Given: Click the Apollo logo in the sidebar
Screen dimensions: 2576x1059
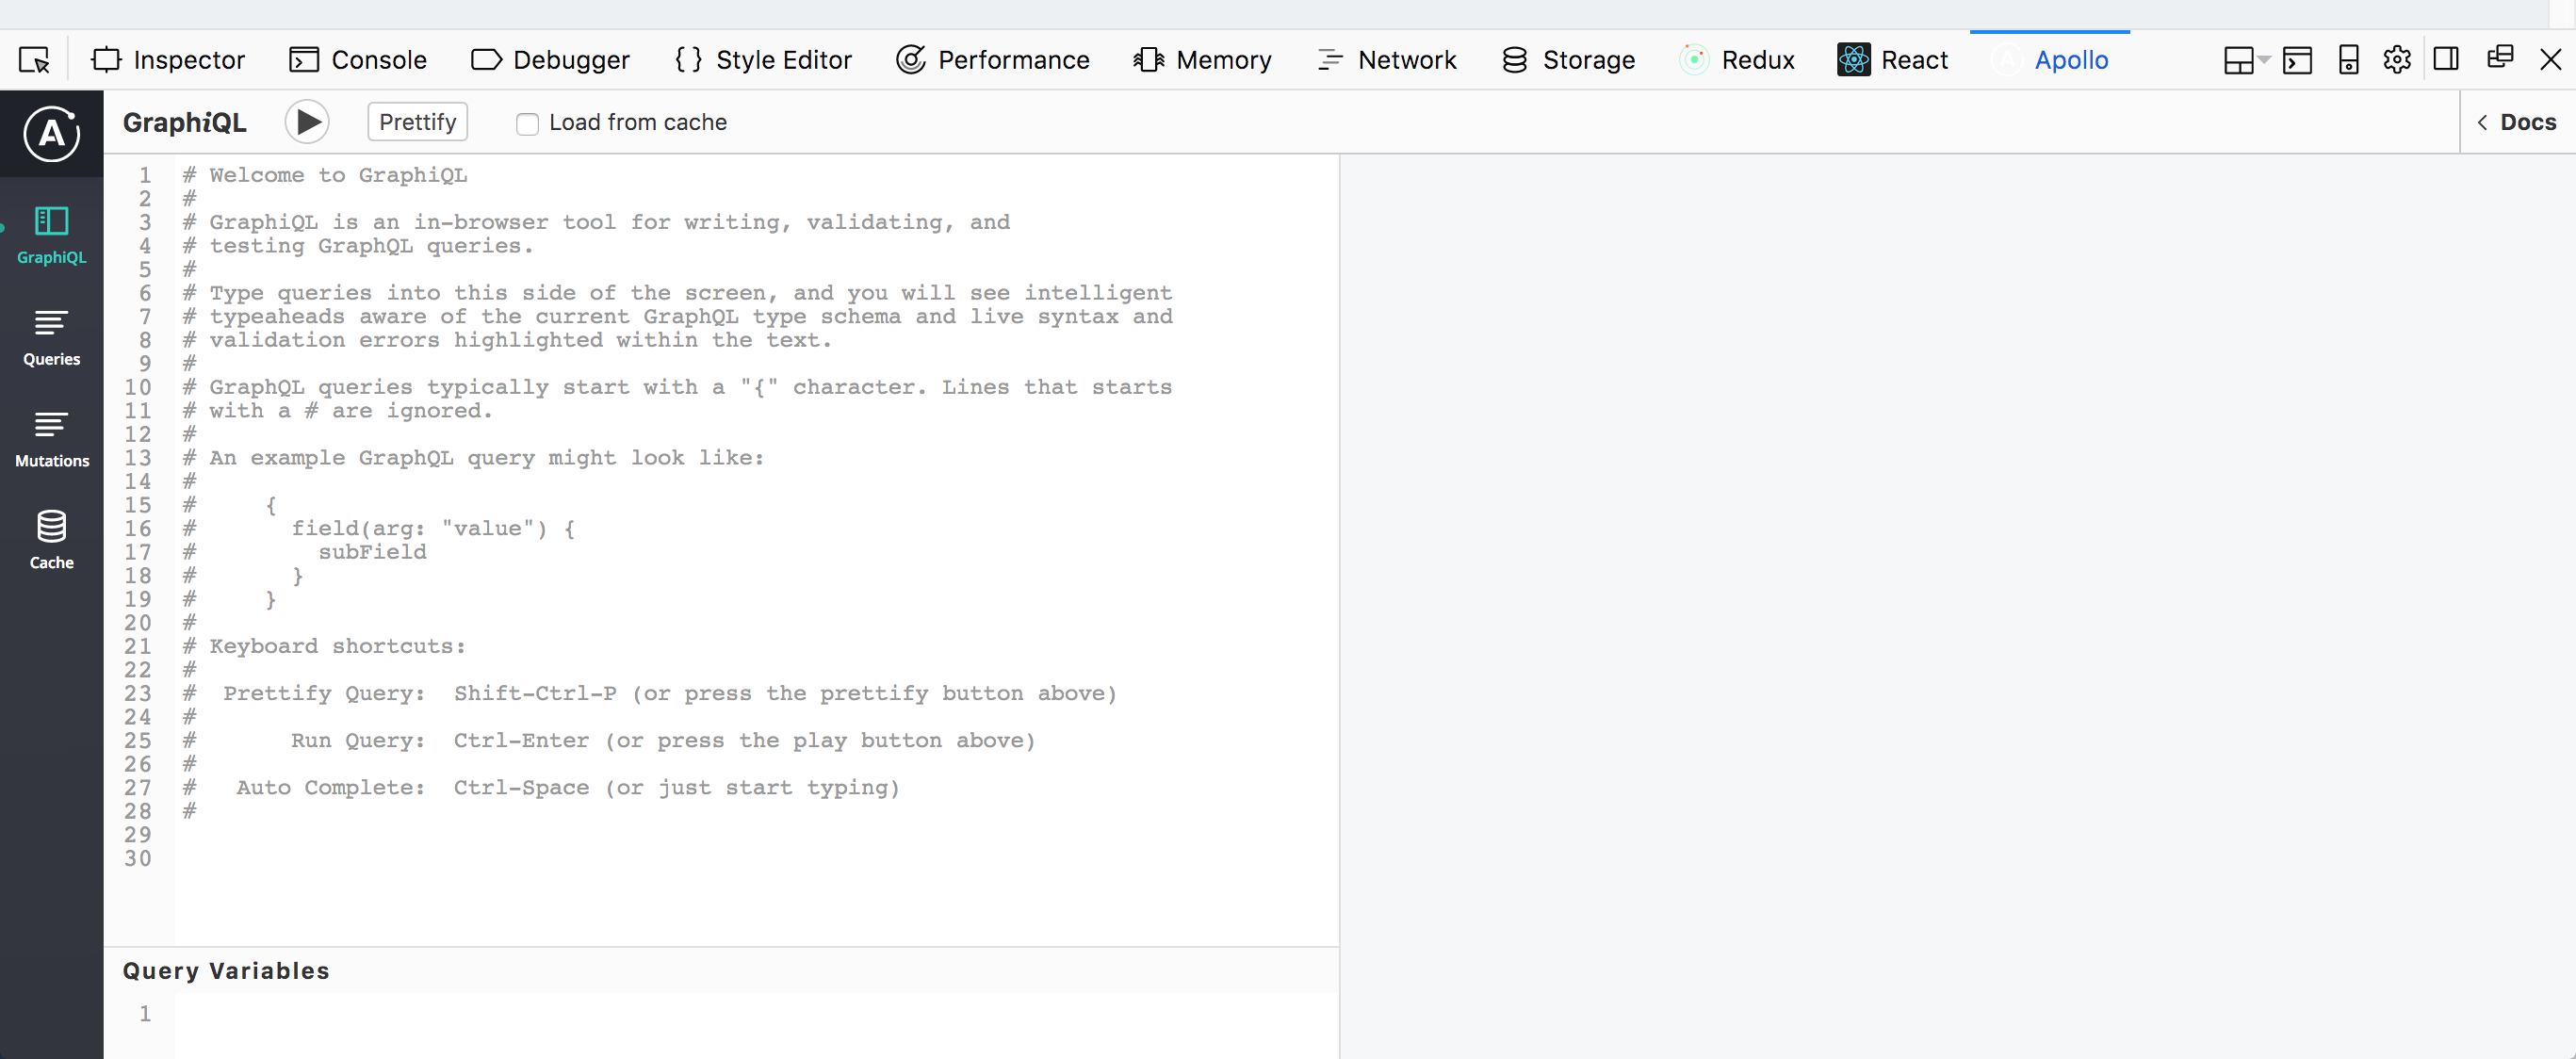Looking at the screenshot, I should point(51,133).
